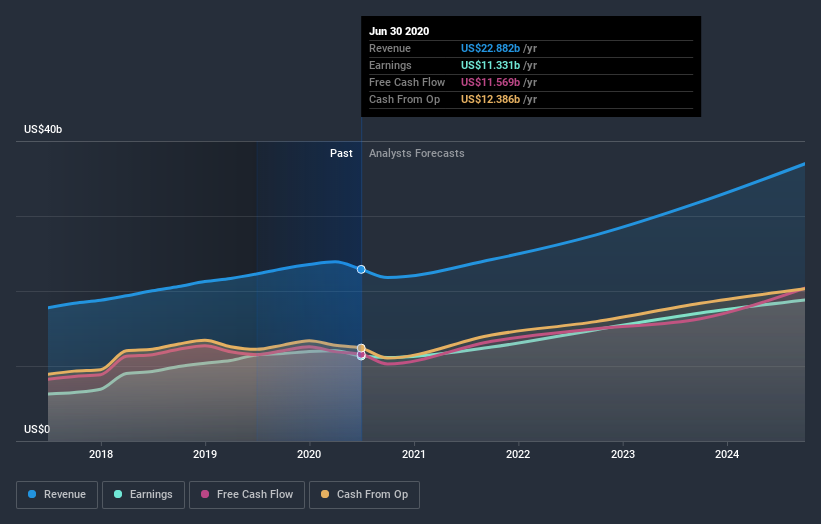Click the US$0 y-axis label
The height and width of the screenshot is (524, 821).
click(x=37, y=429)
